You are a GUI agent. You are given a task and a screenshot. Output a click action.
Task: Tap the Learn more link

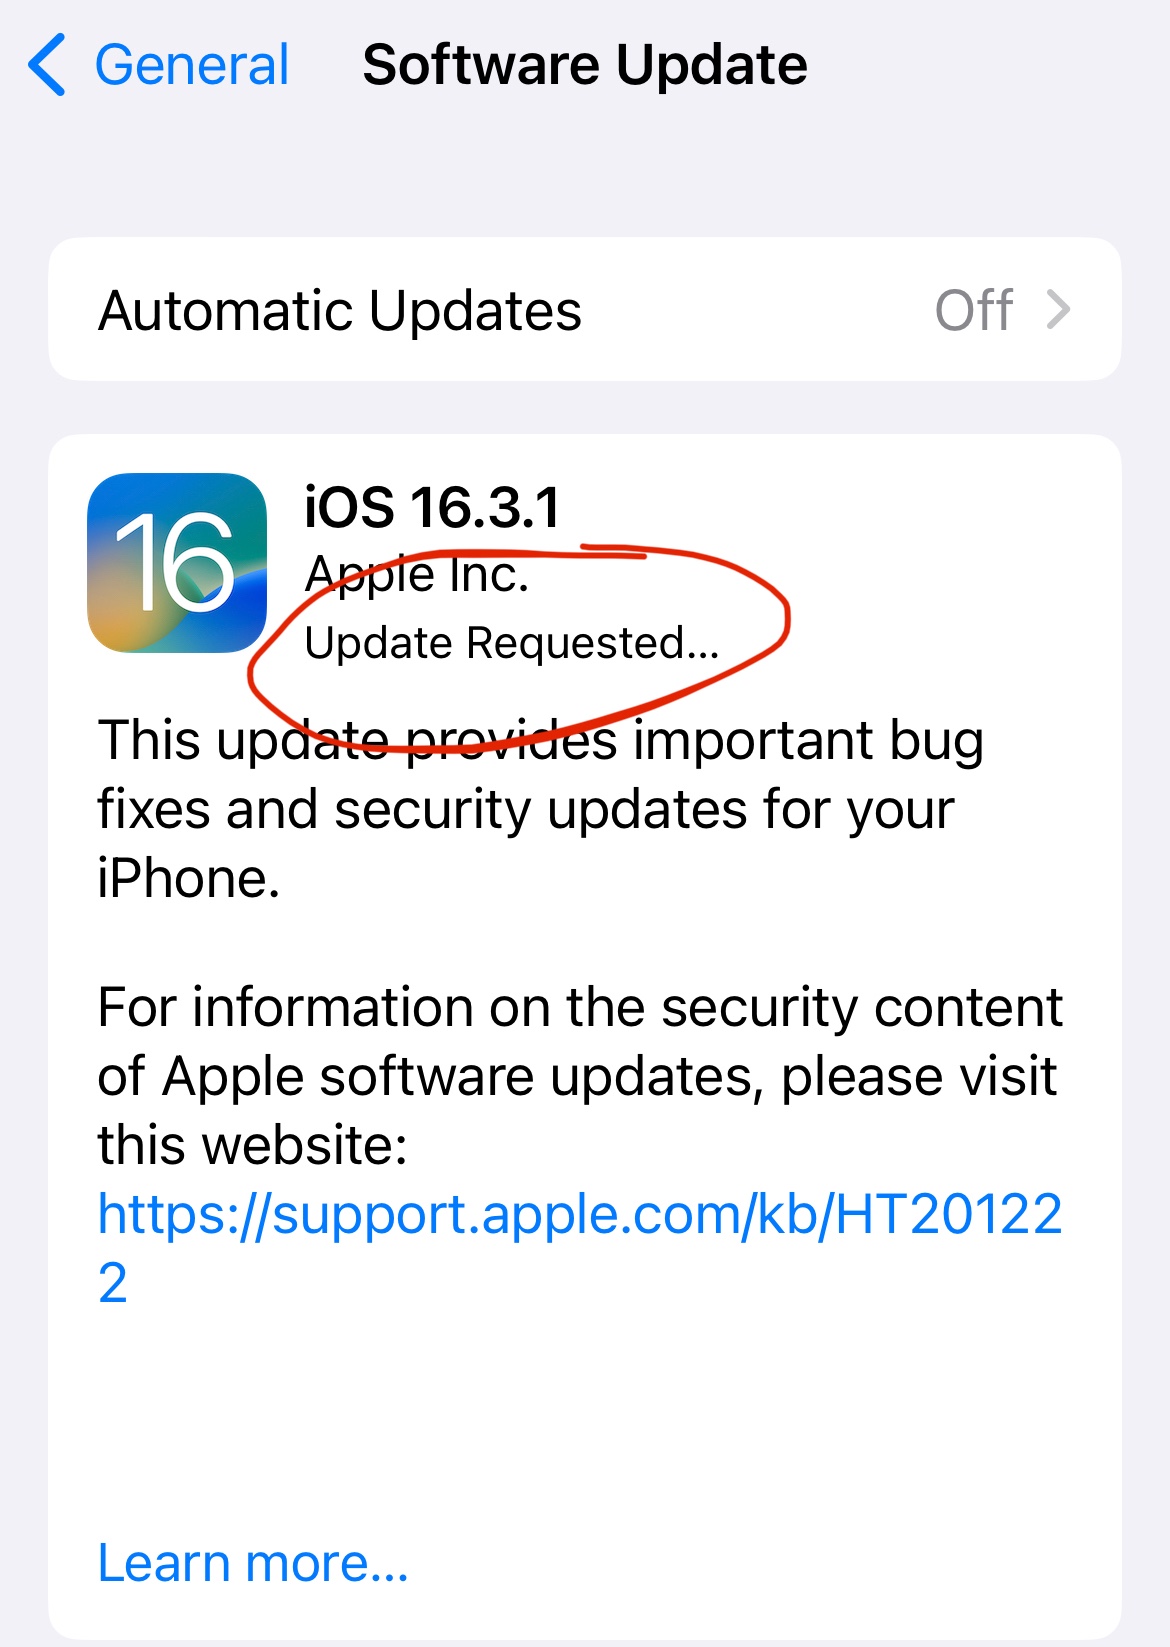[x=253, y=1563]
